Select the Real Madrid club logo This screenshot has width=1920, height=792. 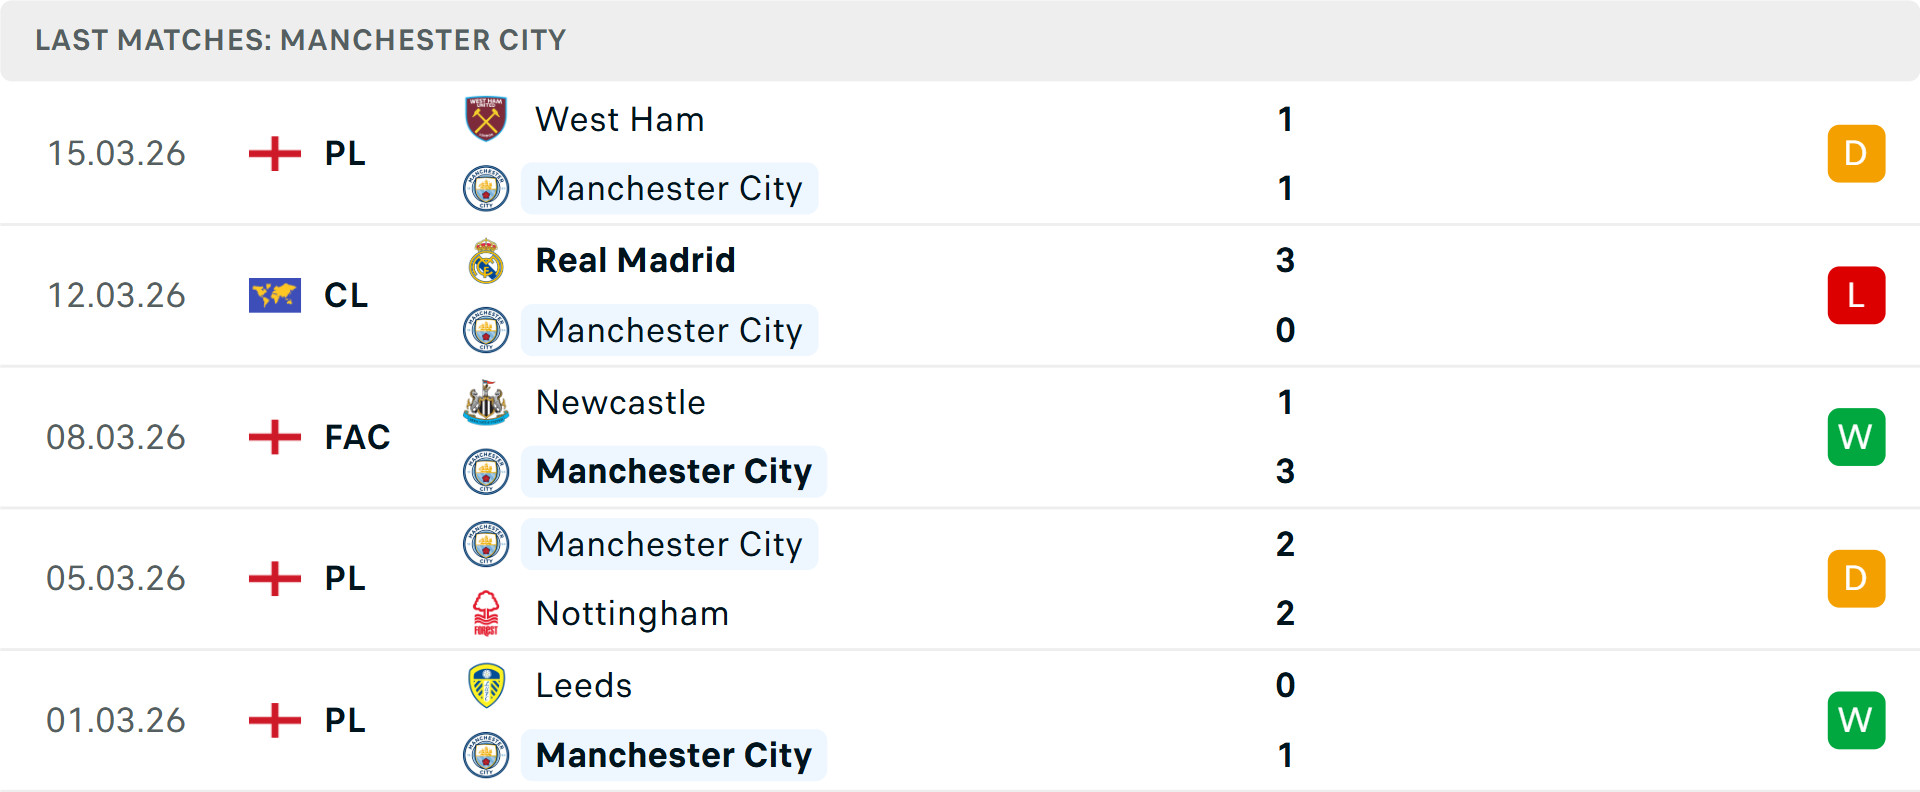point(486,261)
